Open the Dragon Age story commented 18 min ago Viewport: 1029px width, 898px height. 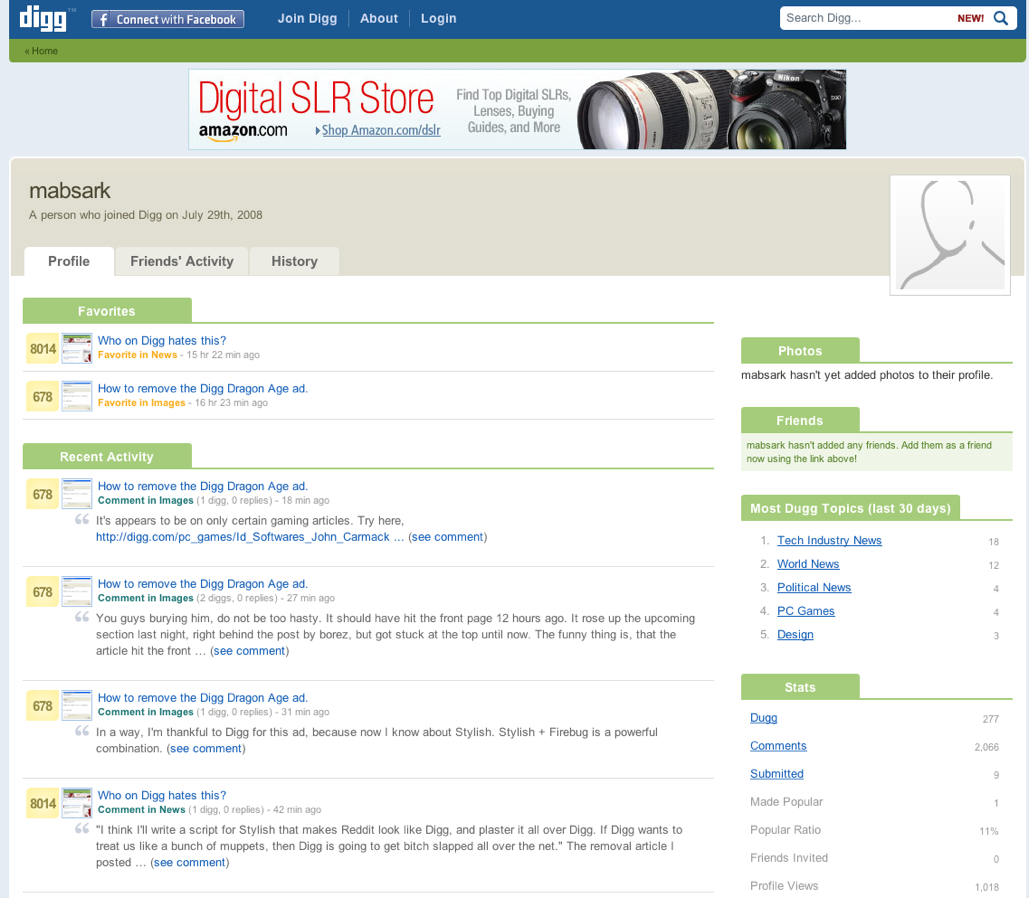coord(203,486)
